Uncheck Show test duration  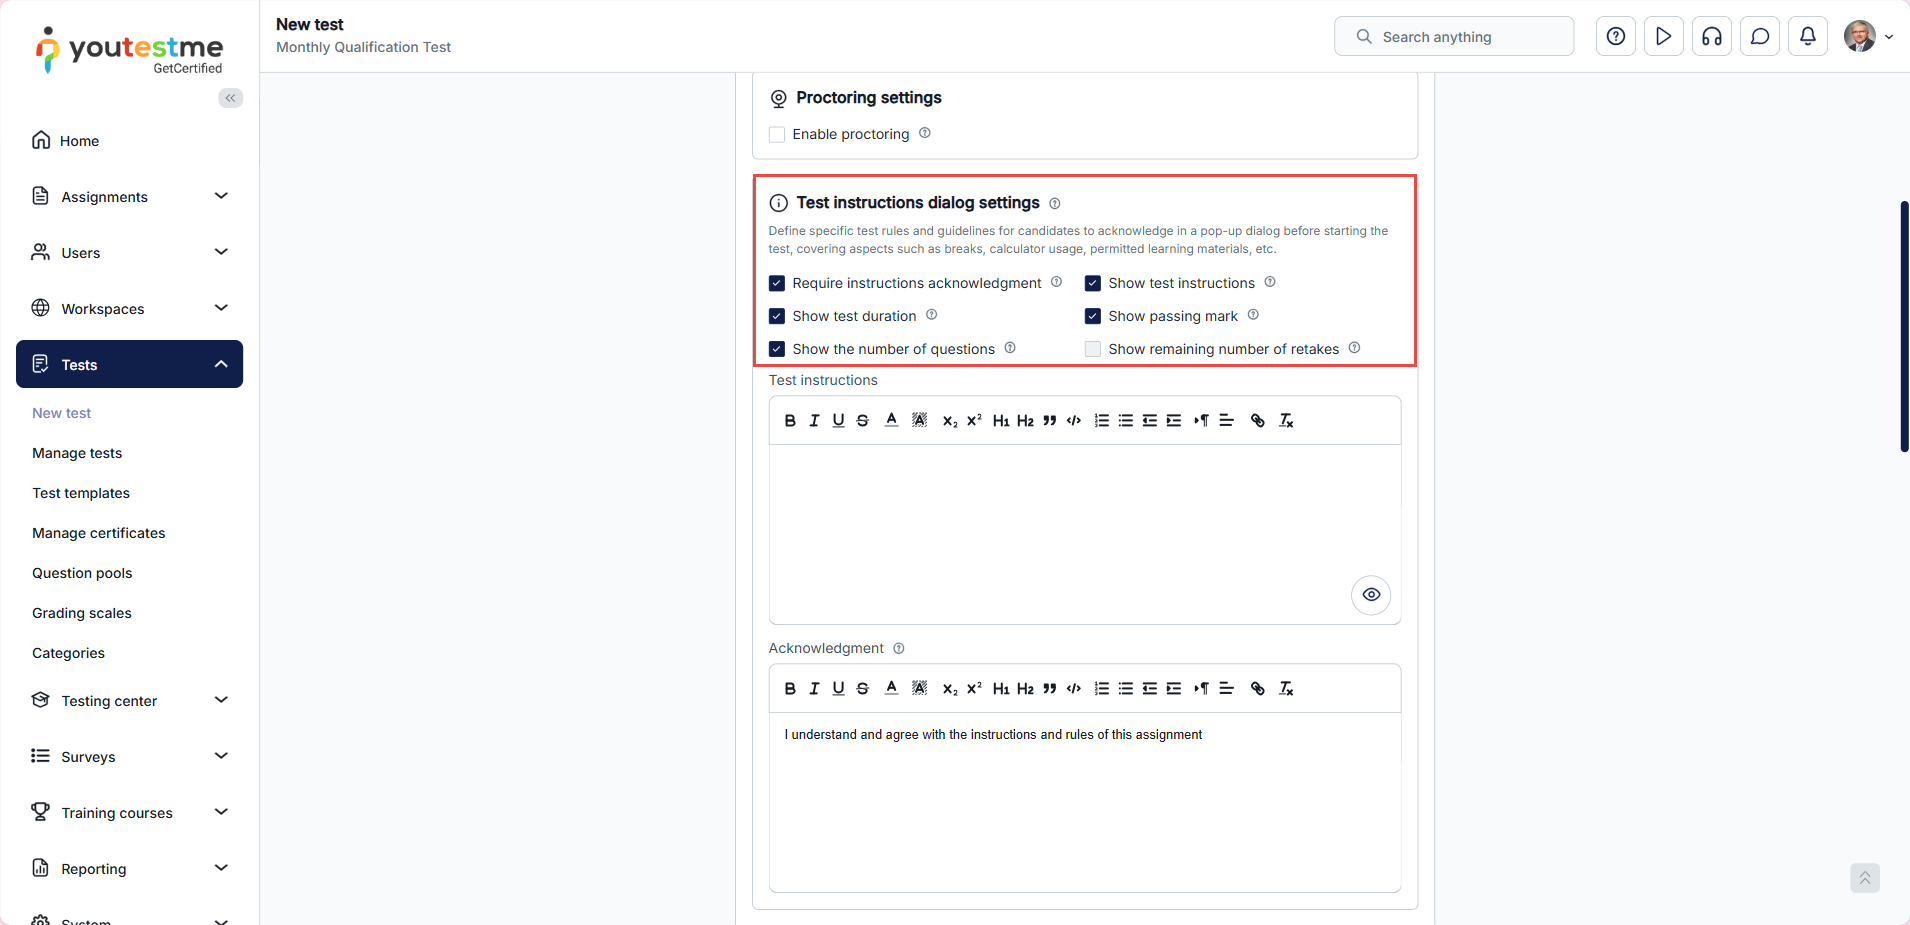[777, 316]
